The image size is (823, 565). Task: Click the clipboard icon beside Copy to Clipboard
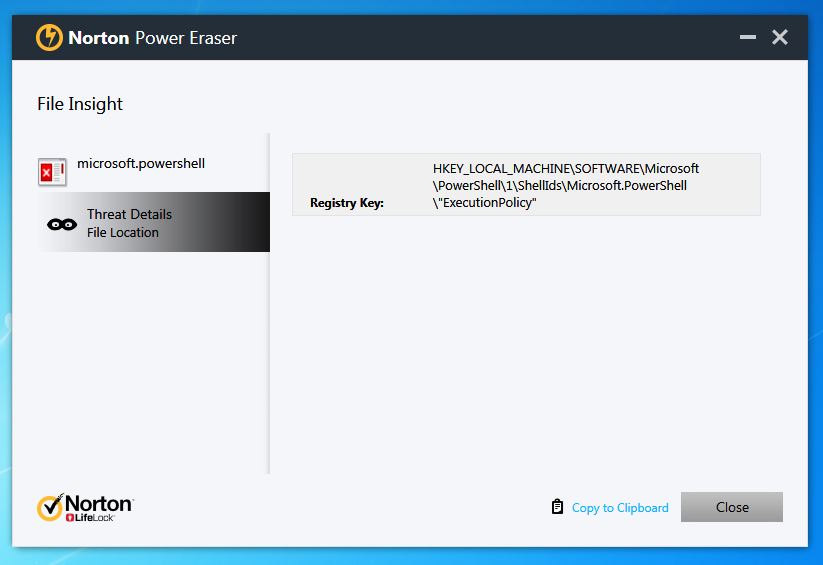(557, 507)
